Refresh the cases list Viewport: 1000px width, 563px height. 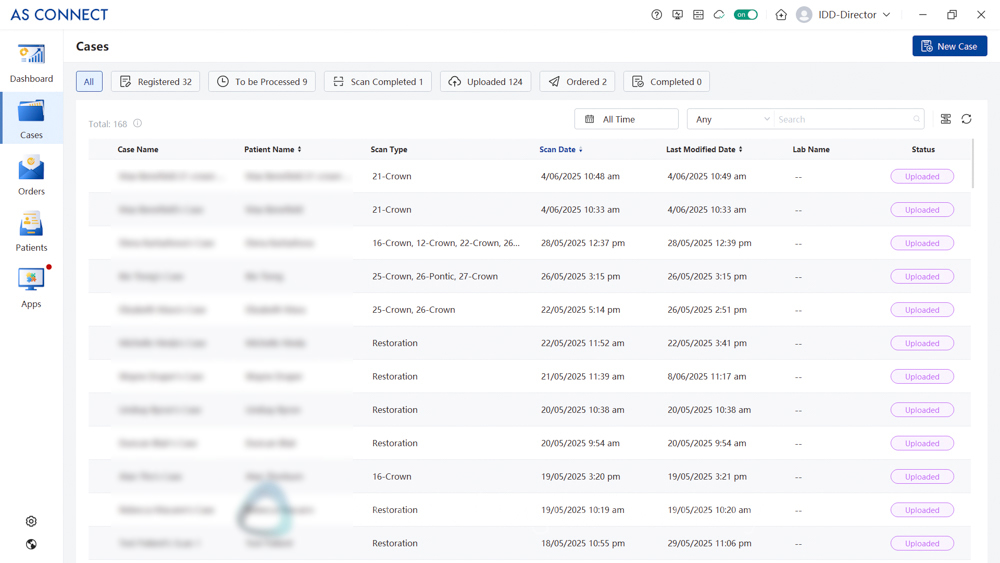point(966,119)
